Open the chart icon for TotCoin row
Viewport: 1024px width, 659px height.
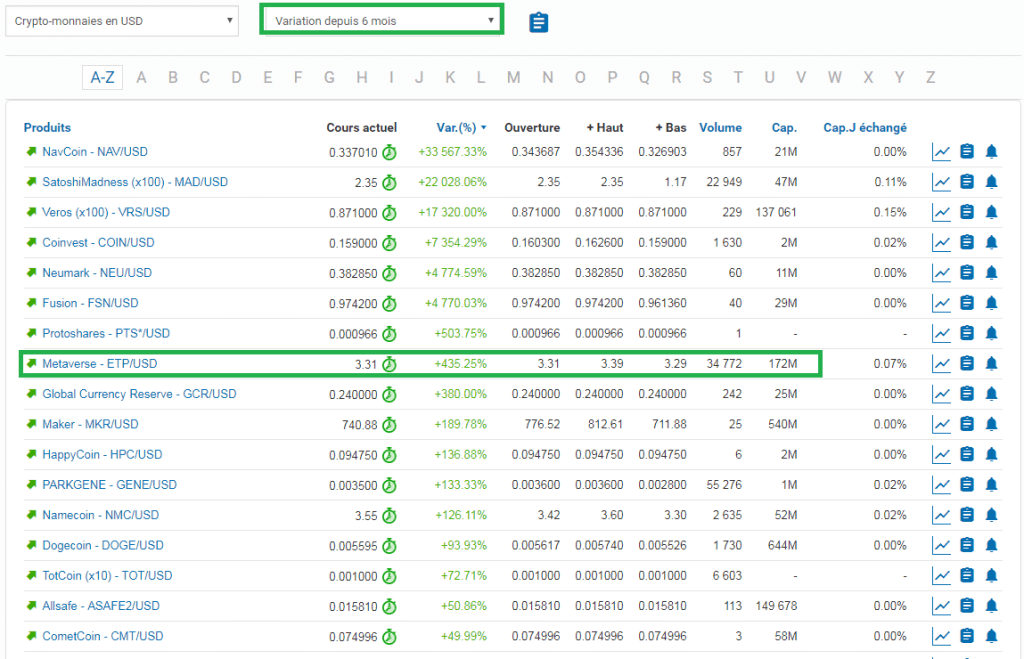[x=941, y=576]
